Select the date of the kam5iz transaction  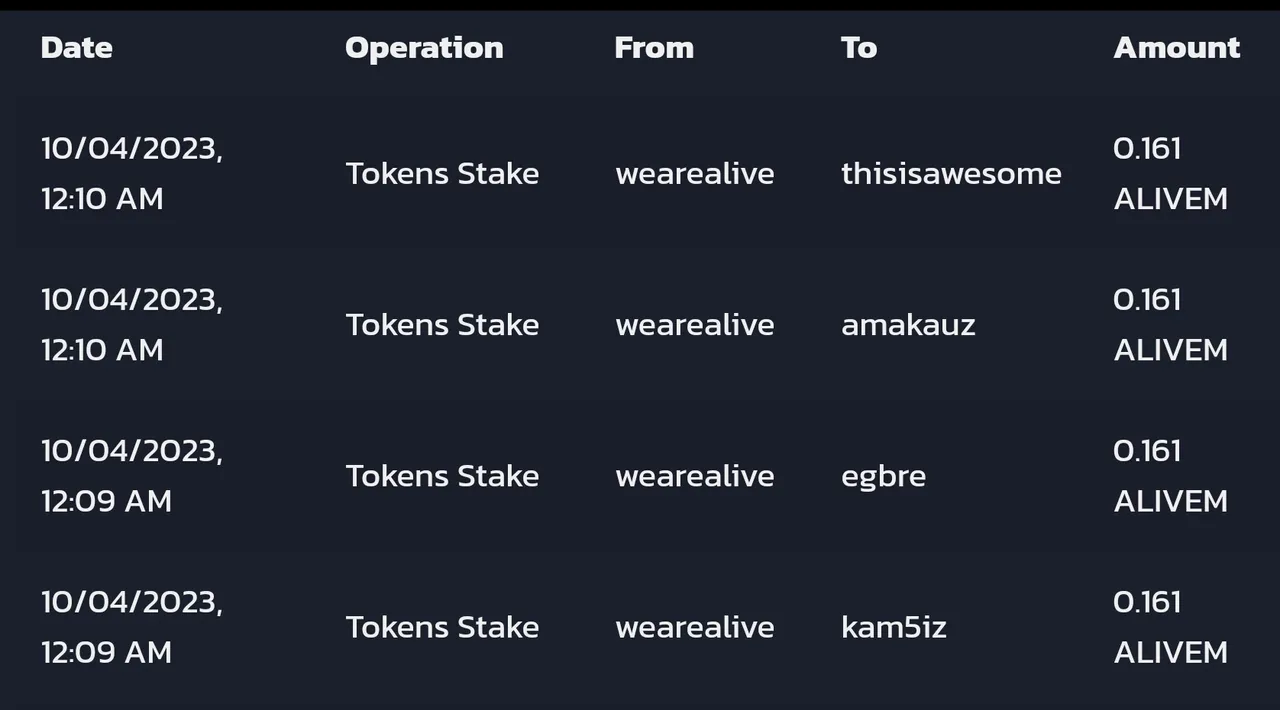point(131,627)
